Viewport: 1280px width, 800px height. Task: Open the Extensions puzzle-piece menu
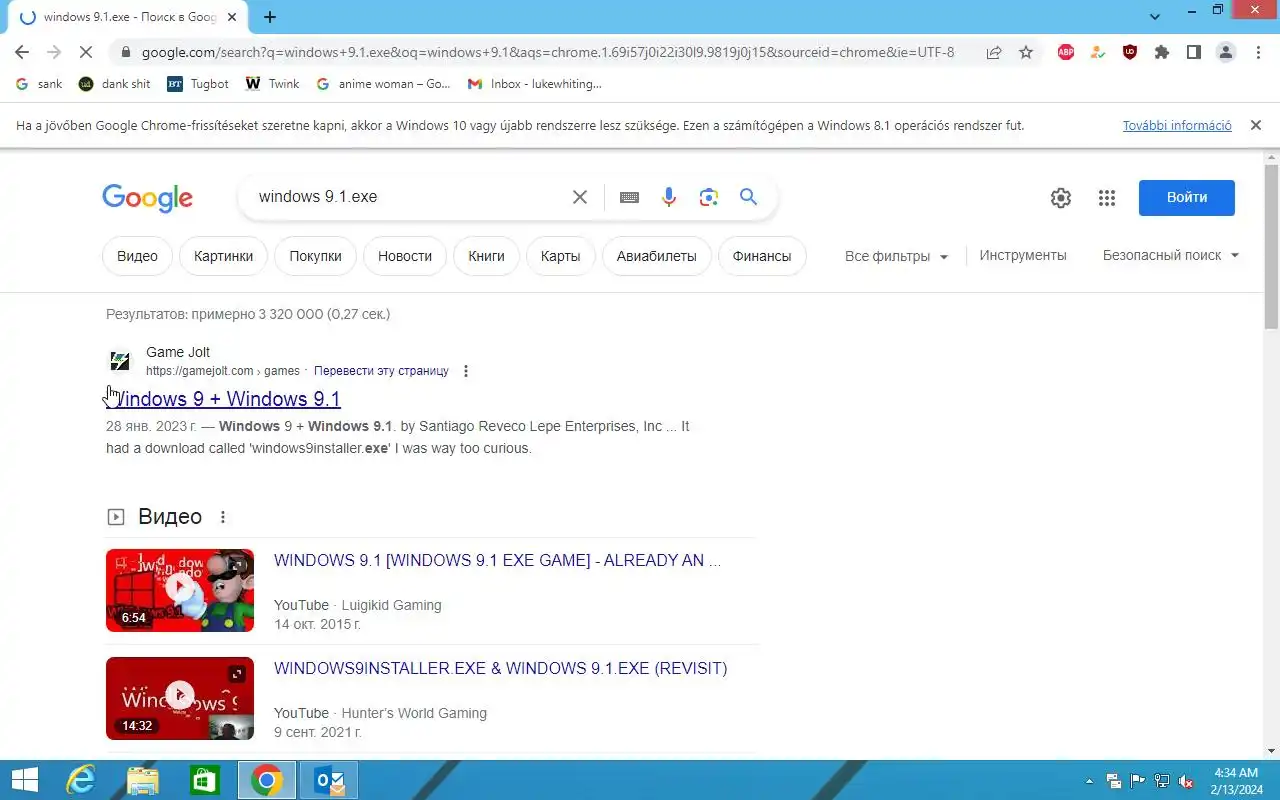[1162, 52]
